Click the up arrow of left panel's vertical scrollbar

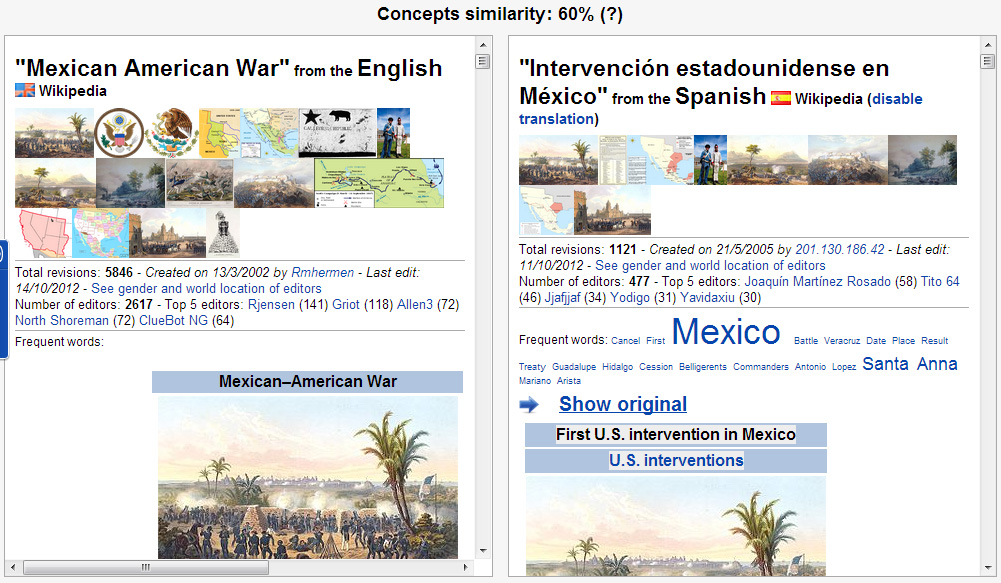click(483, 45)
